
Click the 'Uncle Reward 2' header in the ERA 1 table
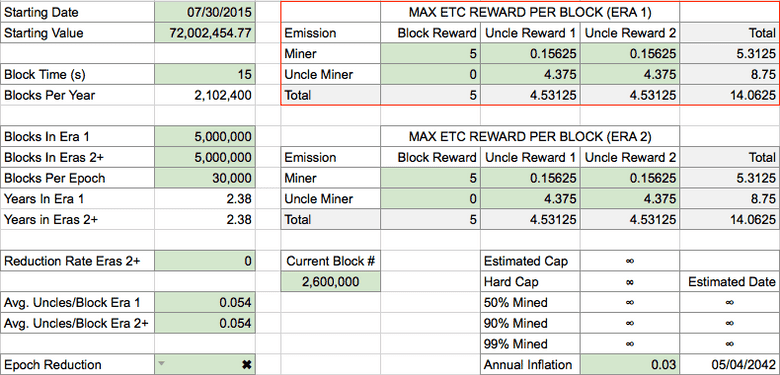click(630, 33)
